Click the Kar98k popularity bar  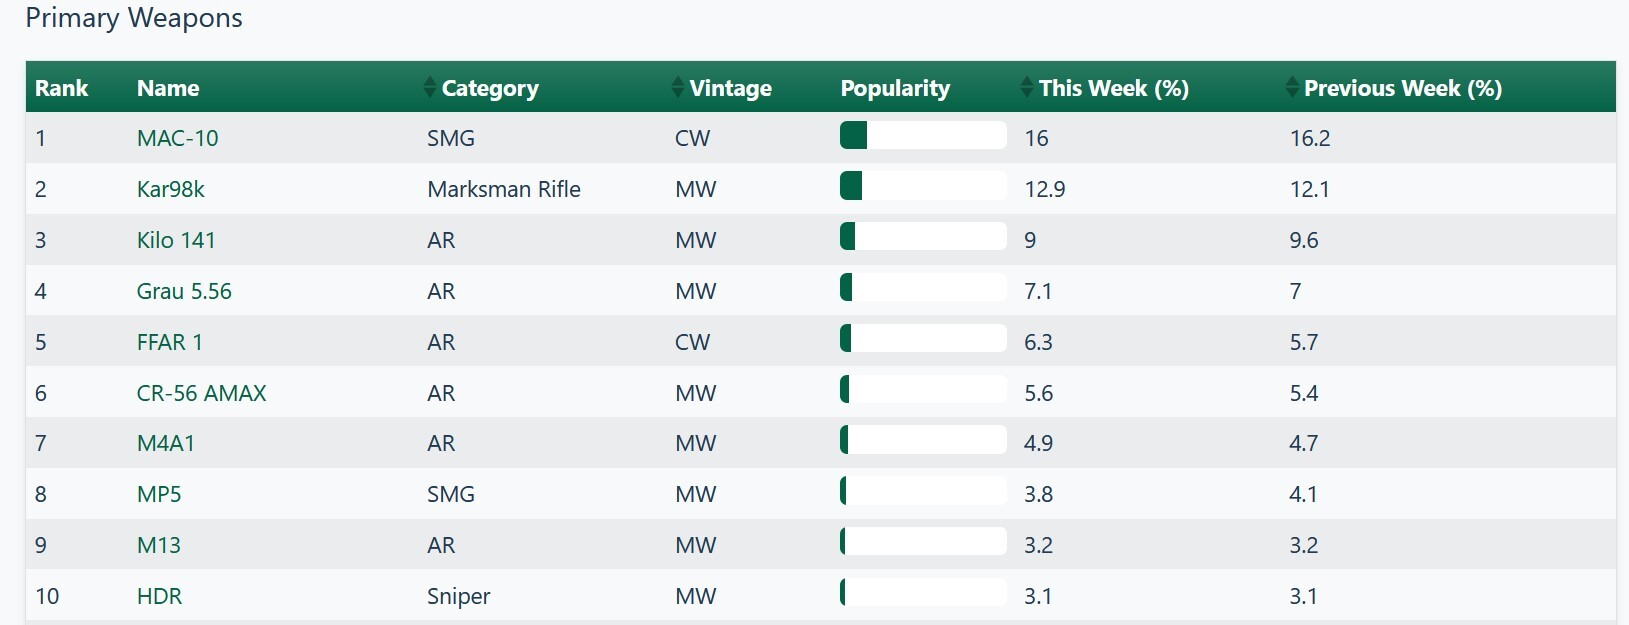923,186
